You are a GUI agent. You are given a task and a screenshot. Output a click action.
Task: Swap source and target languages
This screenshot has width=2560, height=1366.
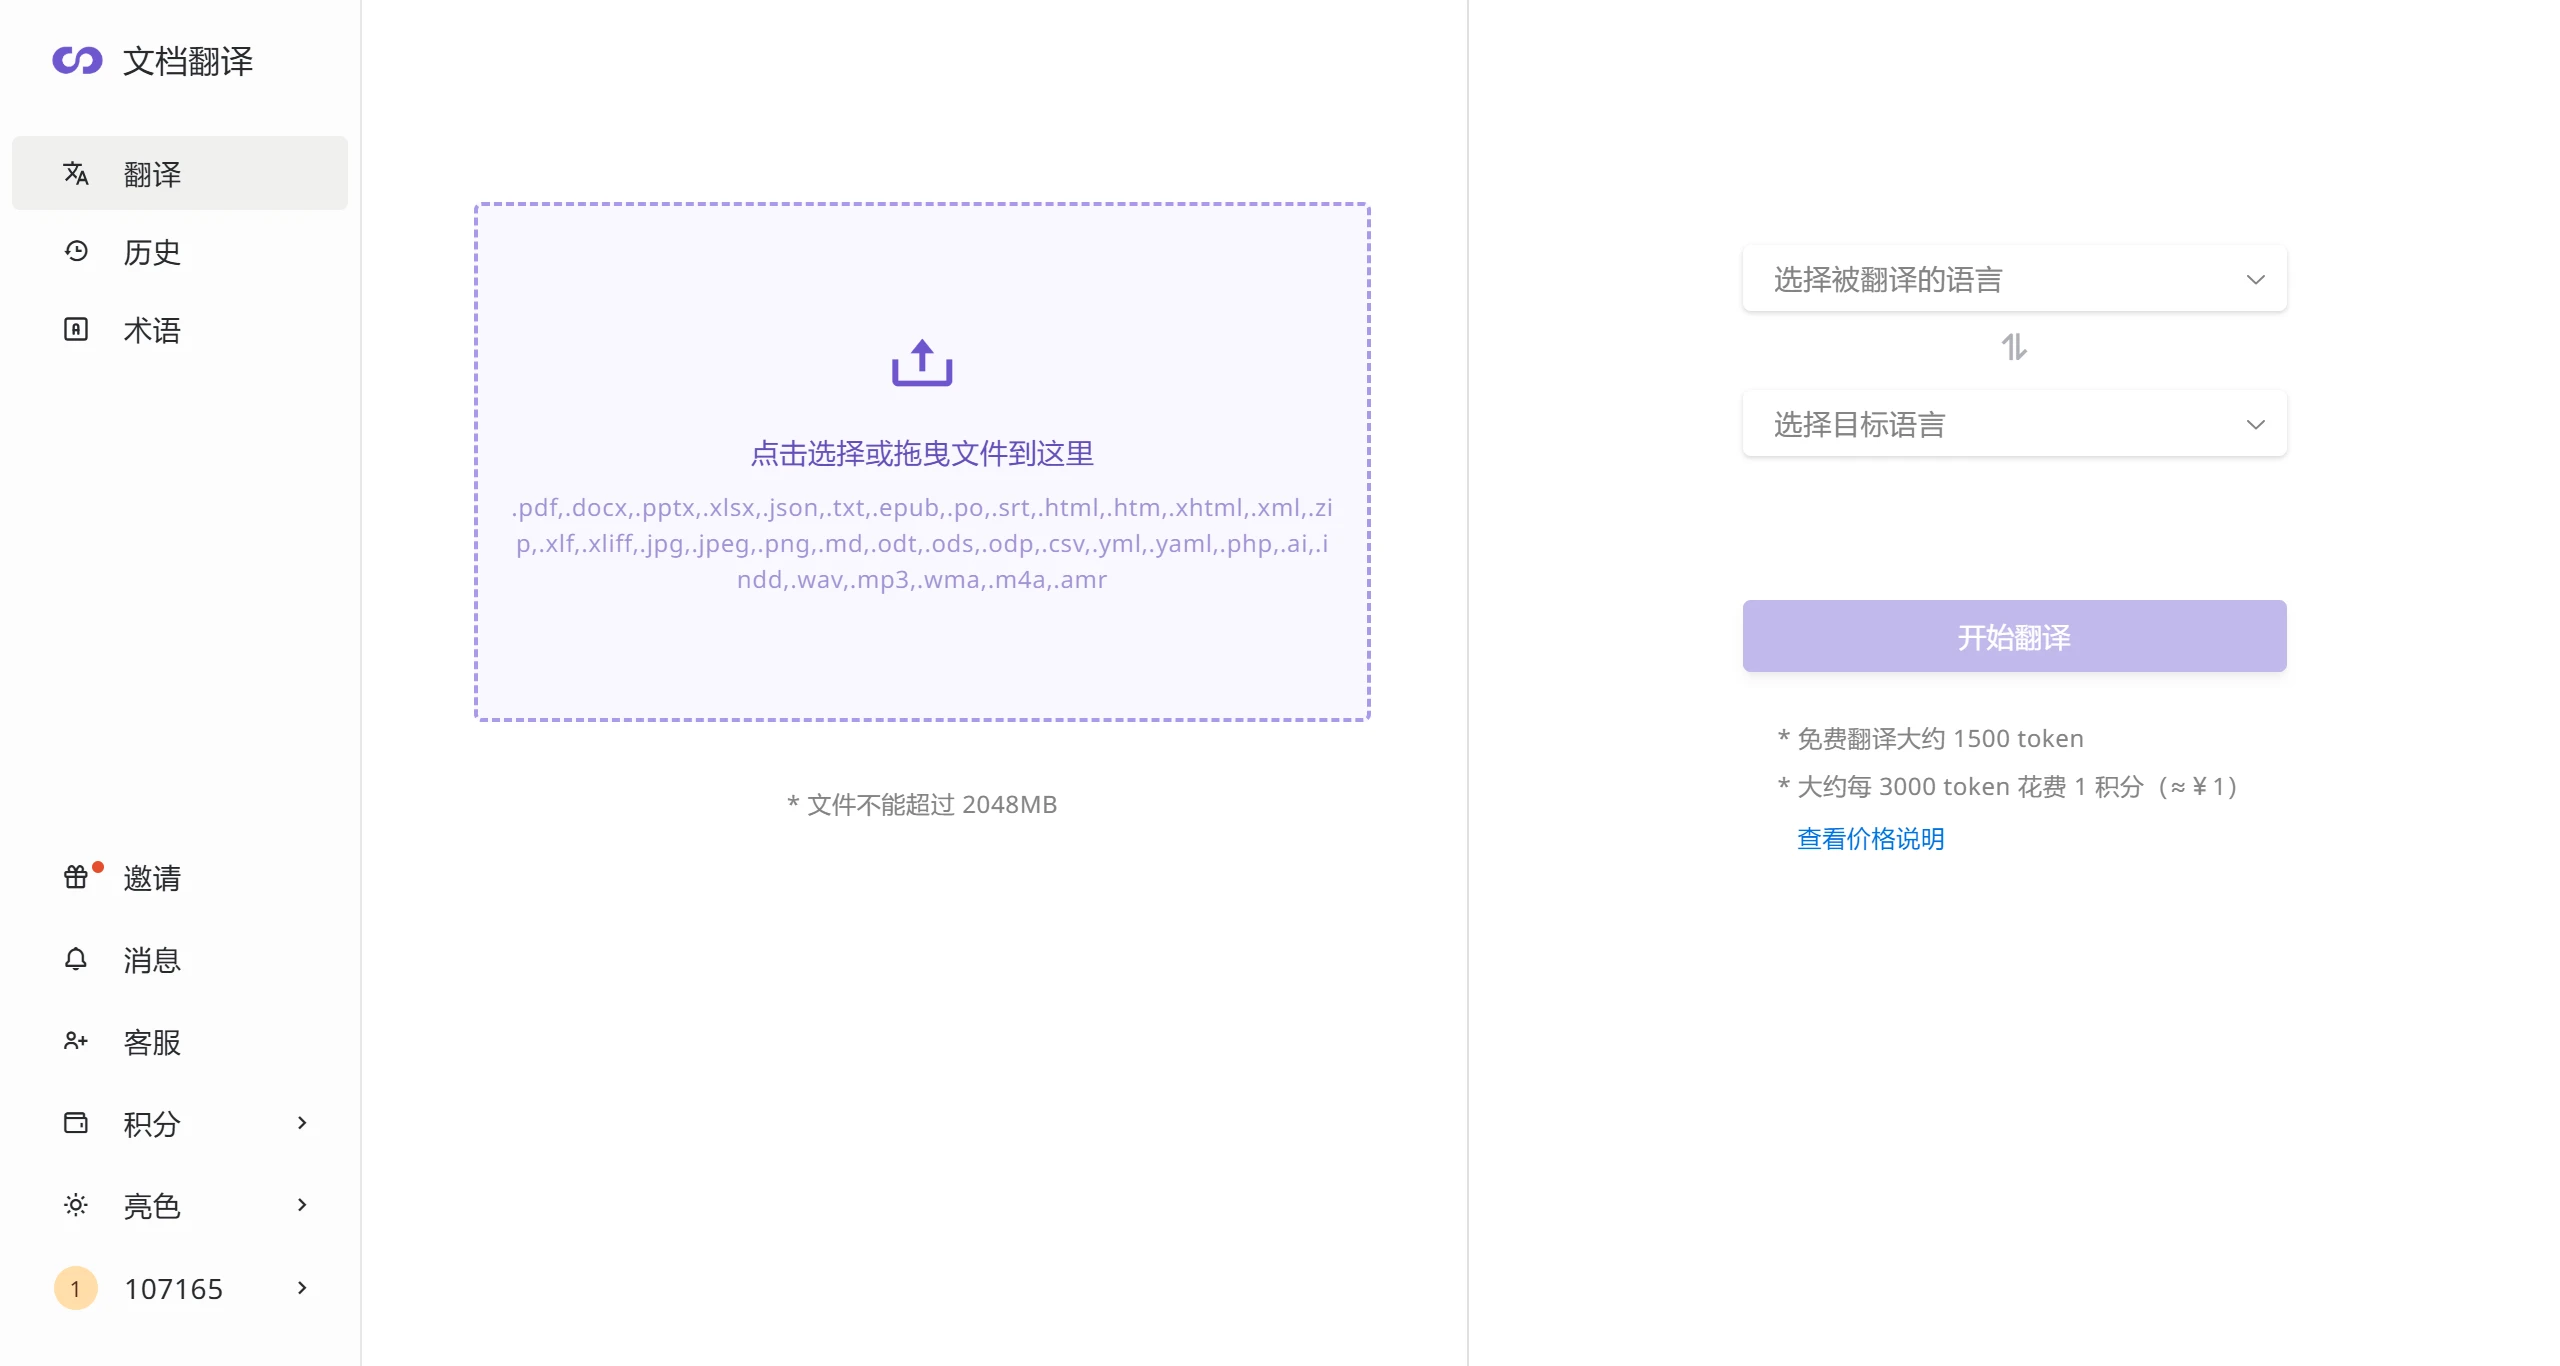pyautogui.click(x=2014, y=347)
